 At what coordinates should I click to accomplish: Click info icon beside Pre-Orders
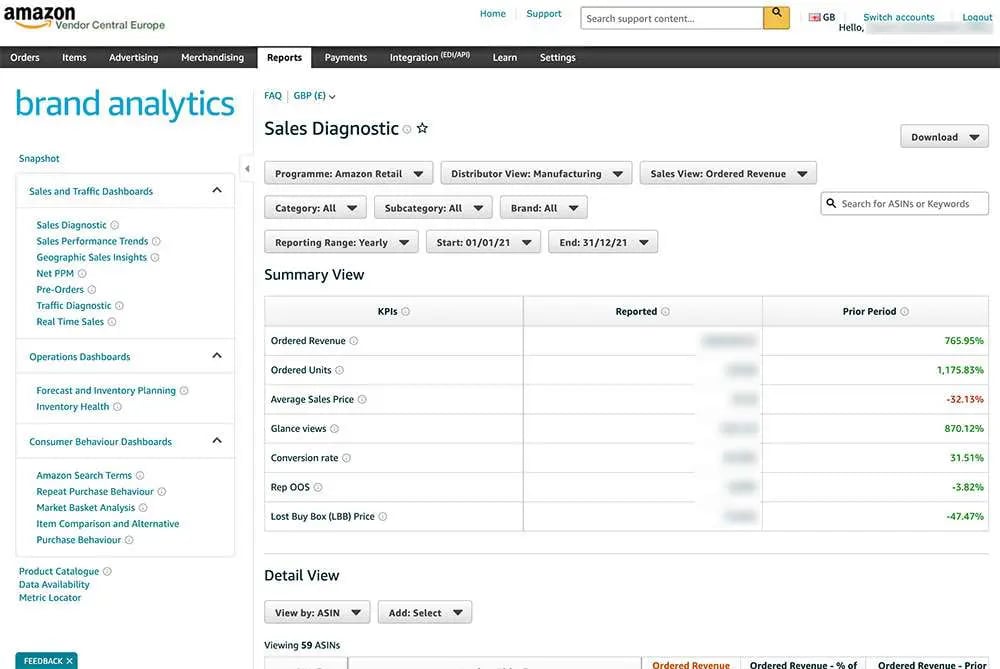click(x=92, y=290)
